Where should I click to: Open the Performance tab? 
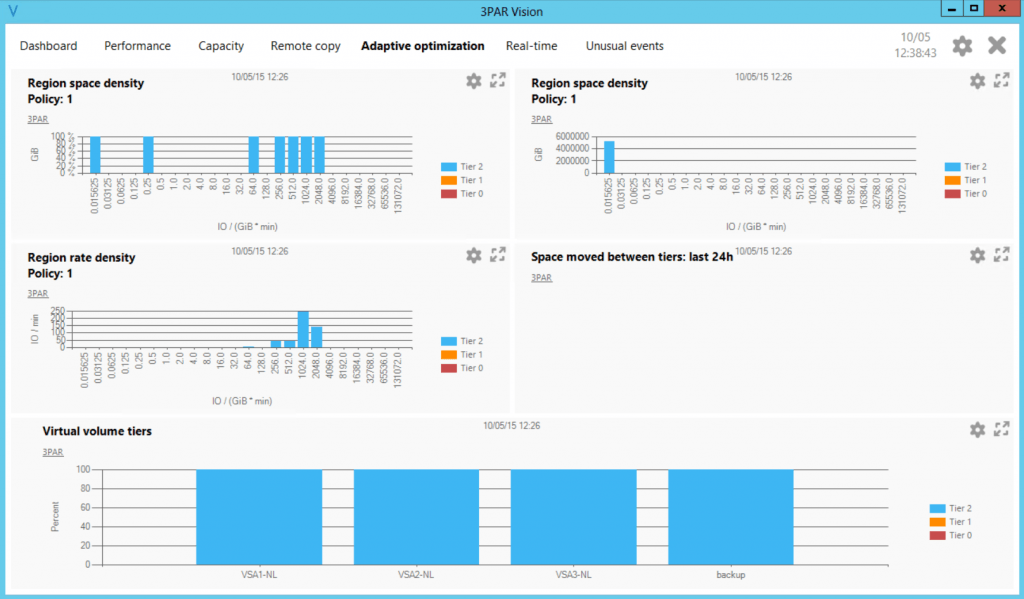pos(137,46)
